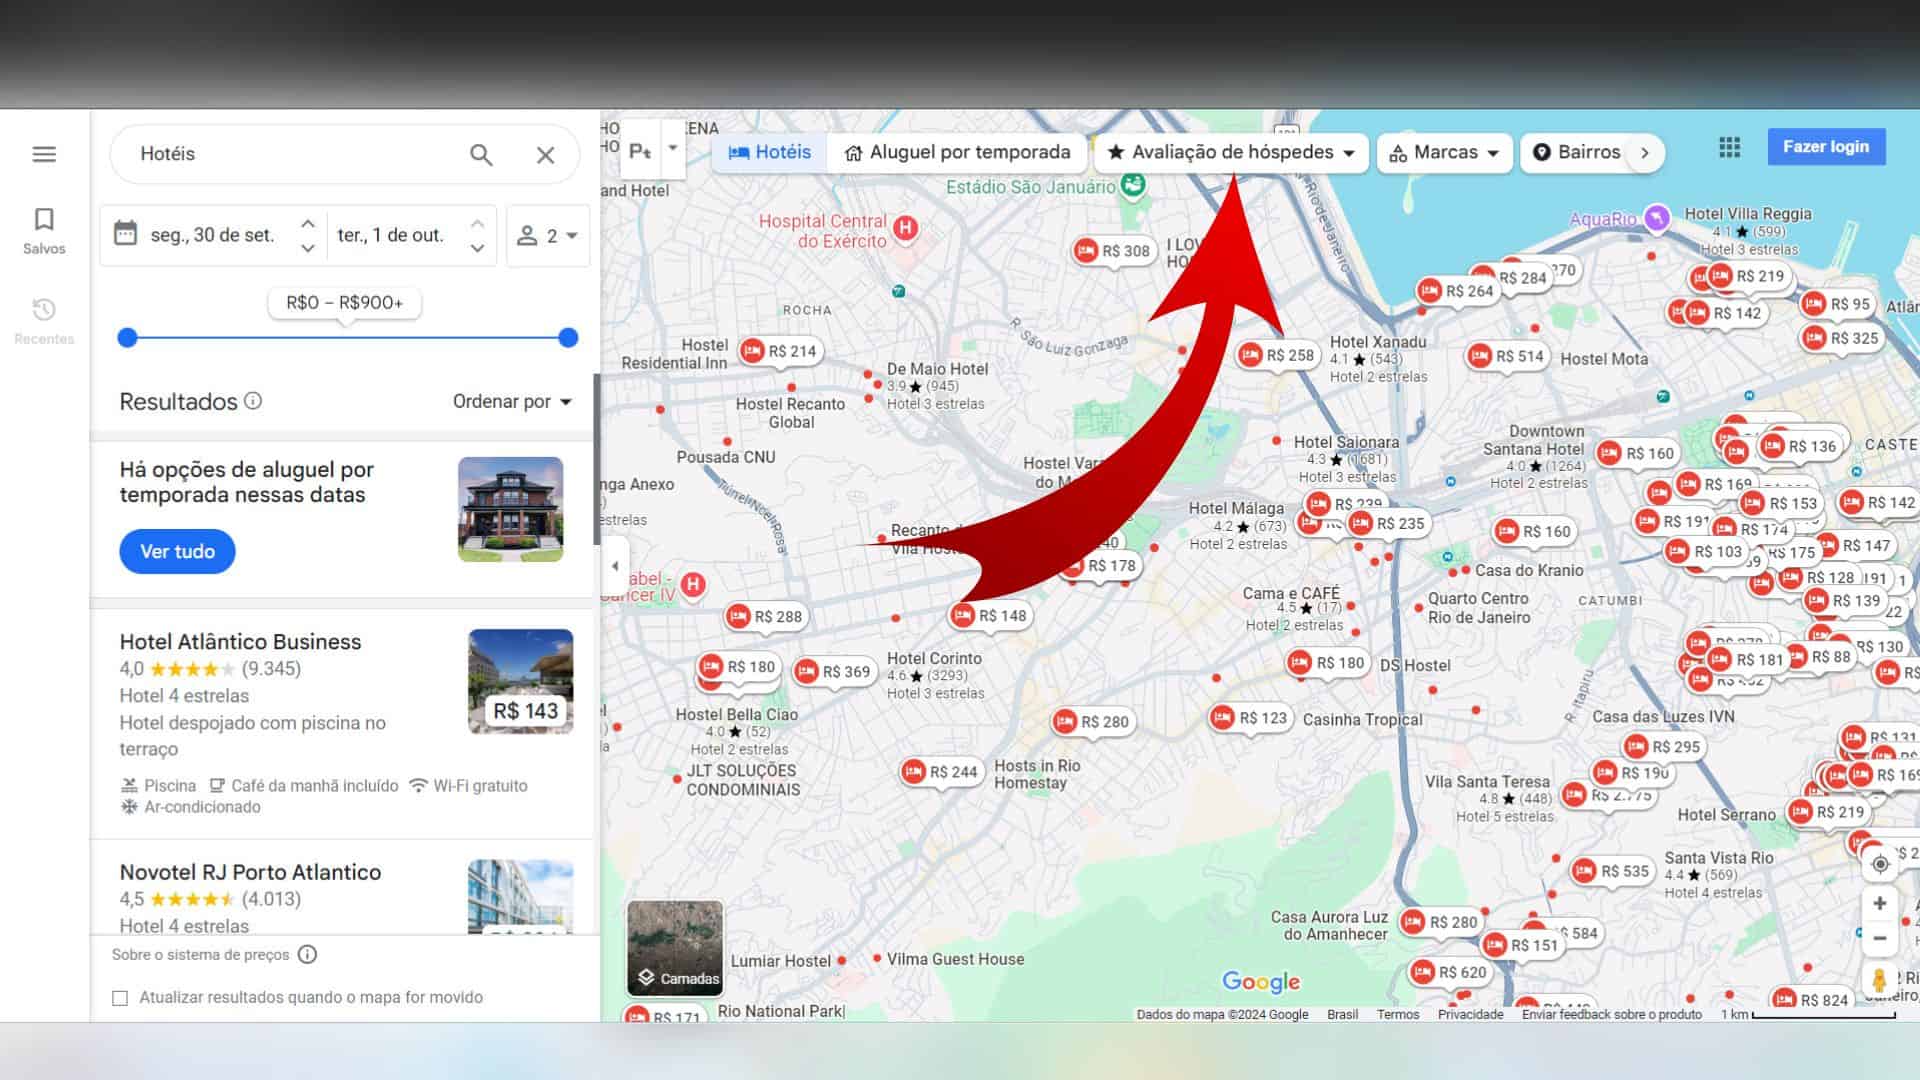Viewport: 1920px width, 1080px height.
Task: Click Enviar feedback sobre o produto
Action: (1612, 1014)
